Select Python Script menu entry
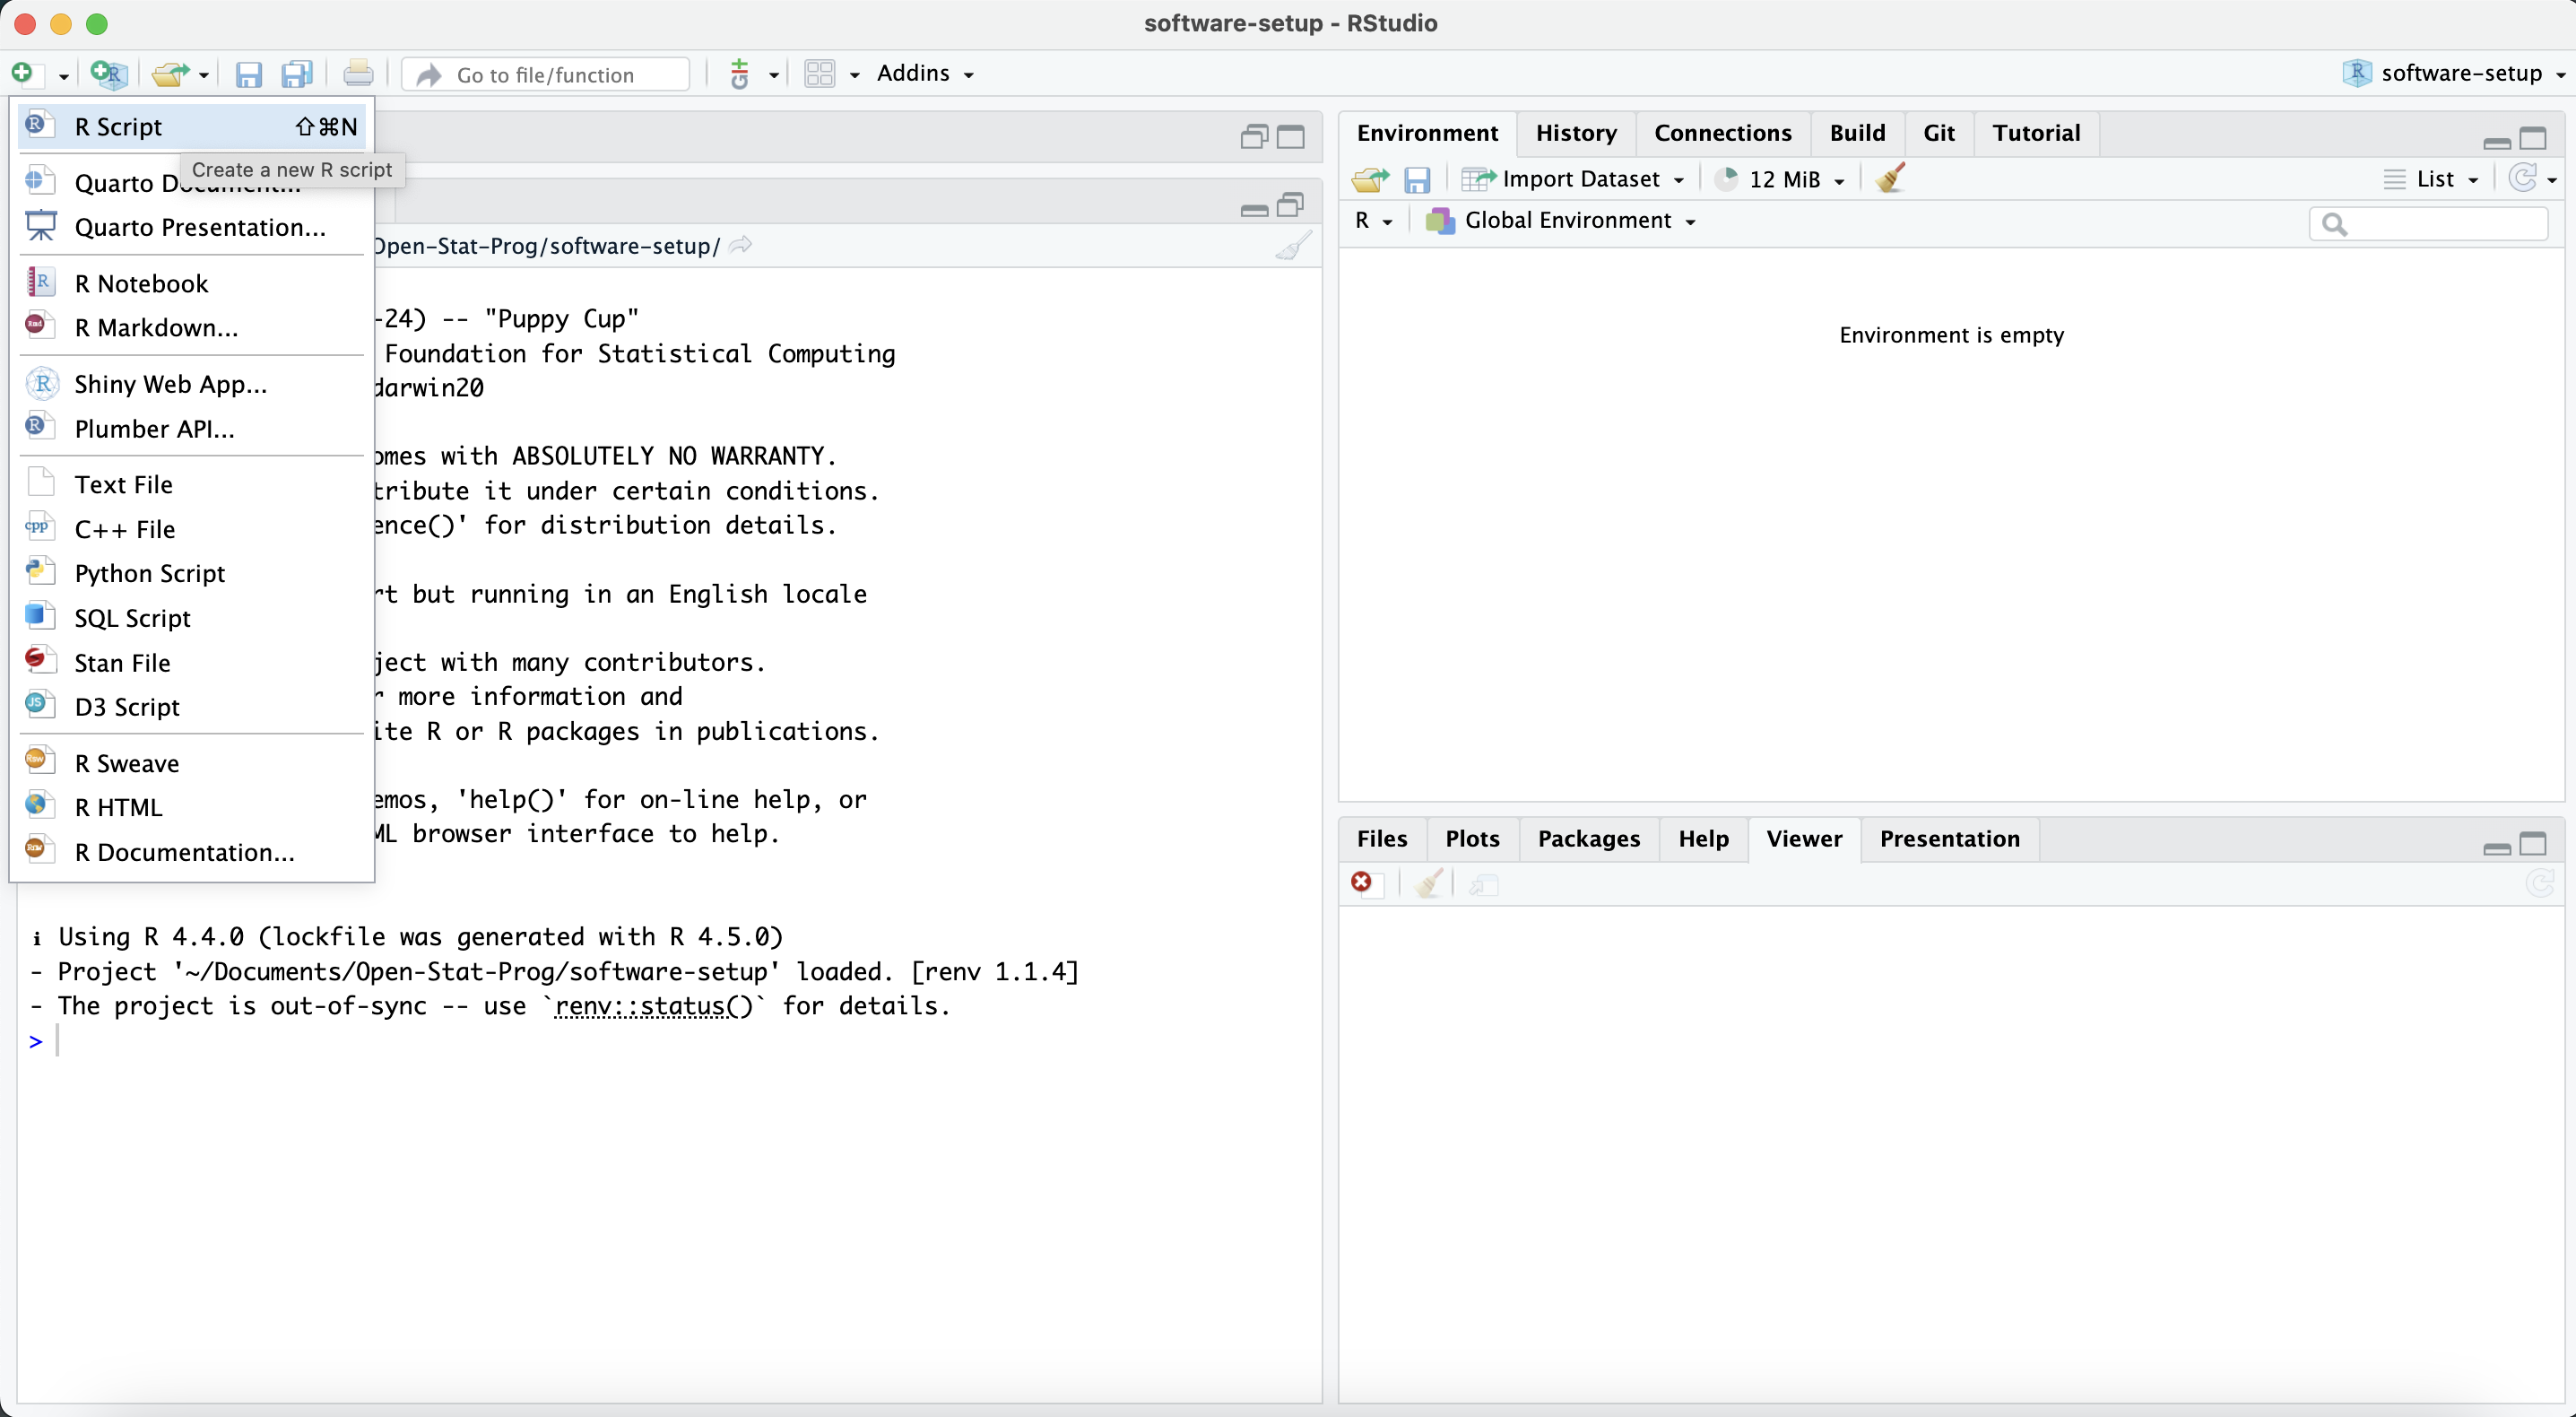The height and width of the screenshot is (1417, 2576). pyautogui.click(x=150, y=573)
